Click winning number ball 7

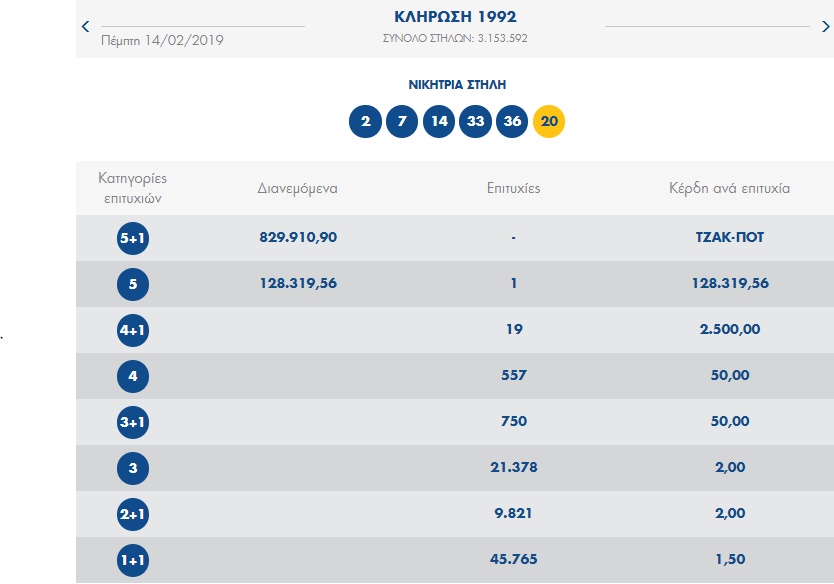(x=402, y=122)
